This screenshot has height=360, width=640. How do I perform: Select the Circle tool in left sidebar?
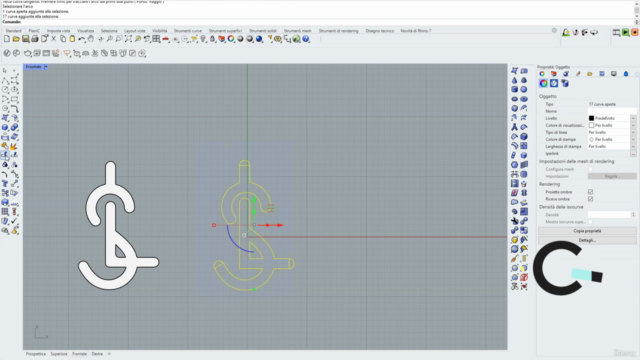point(5,90)
